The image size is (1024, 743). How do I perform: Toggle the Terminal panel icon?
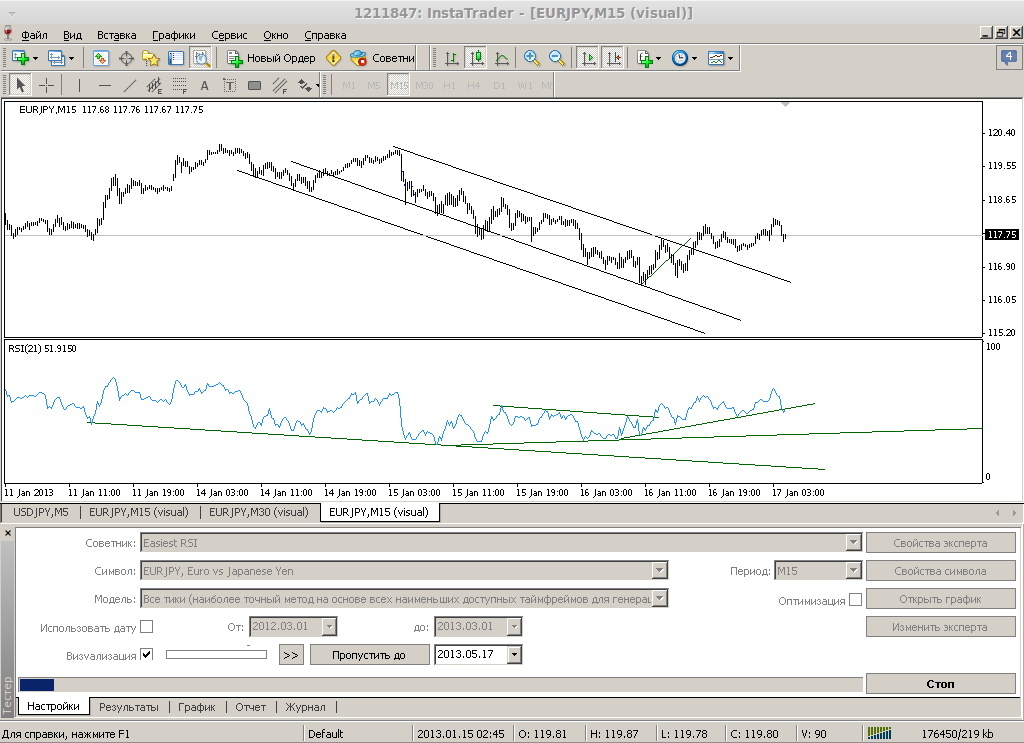pos(176,58)
